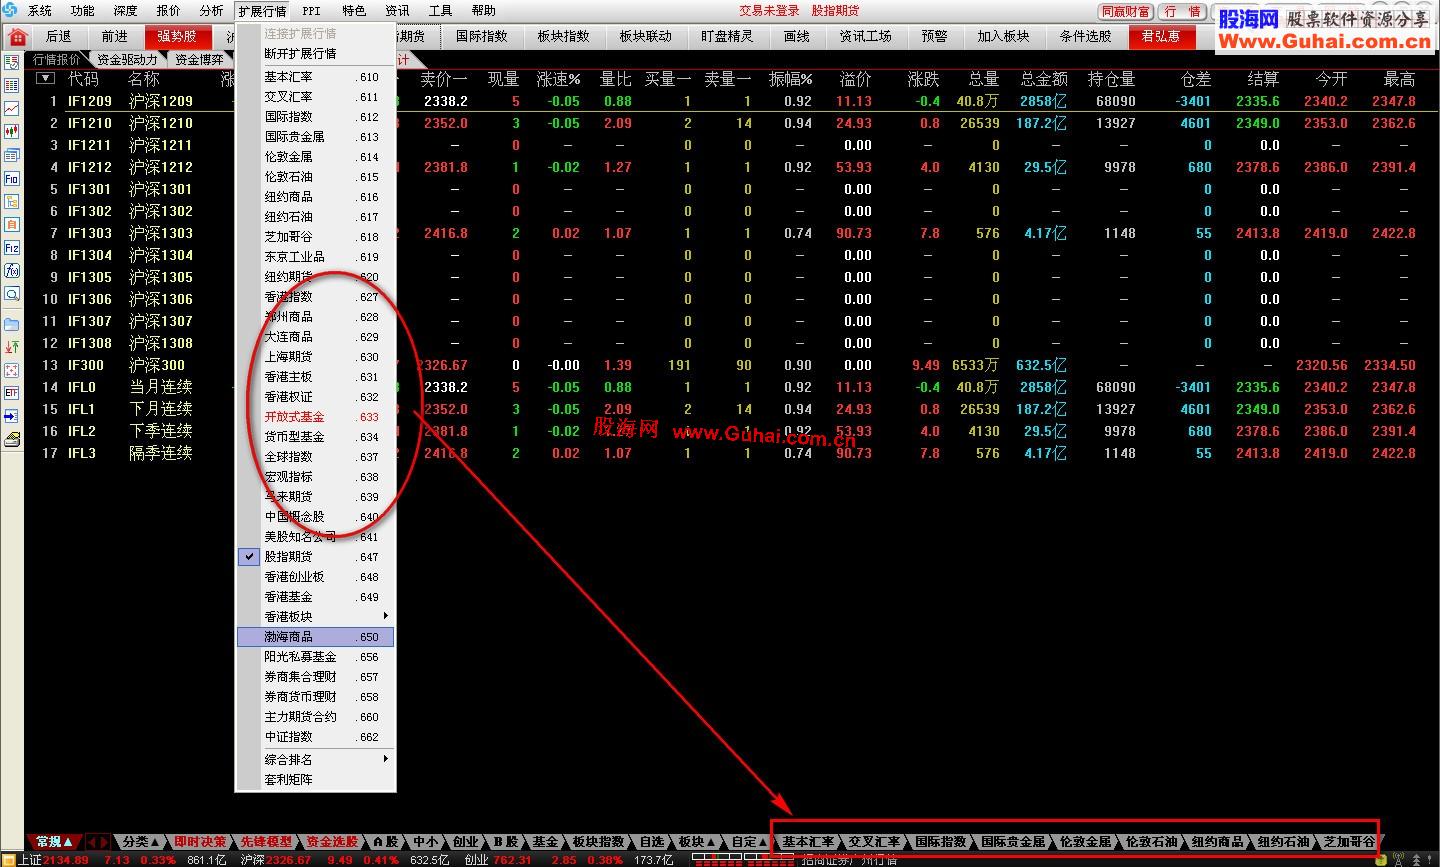Select the 上证 index value 2134.89
The width and height of the screenshot is (1440, 867).
coord(66,860)
